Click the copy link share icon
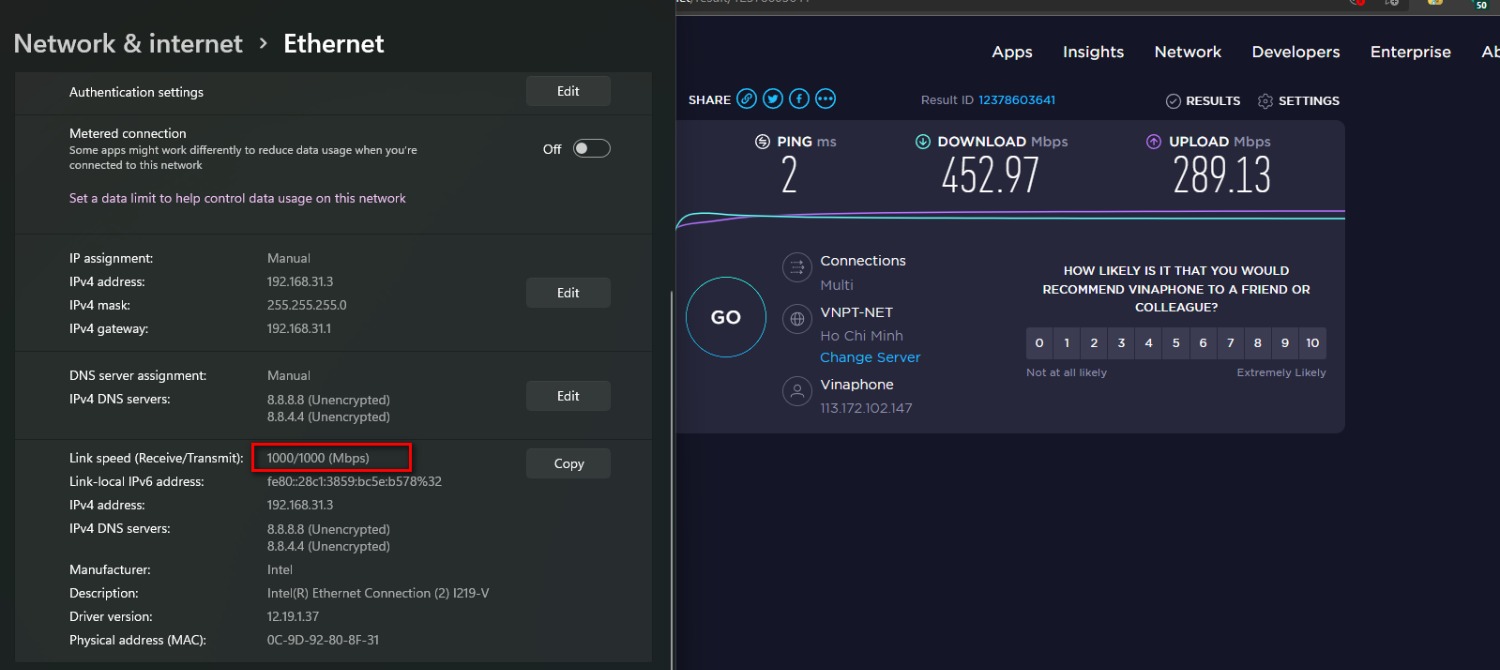The width and height of the screenshot is (1500, 670). click(746, 99)
